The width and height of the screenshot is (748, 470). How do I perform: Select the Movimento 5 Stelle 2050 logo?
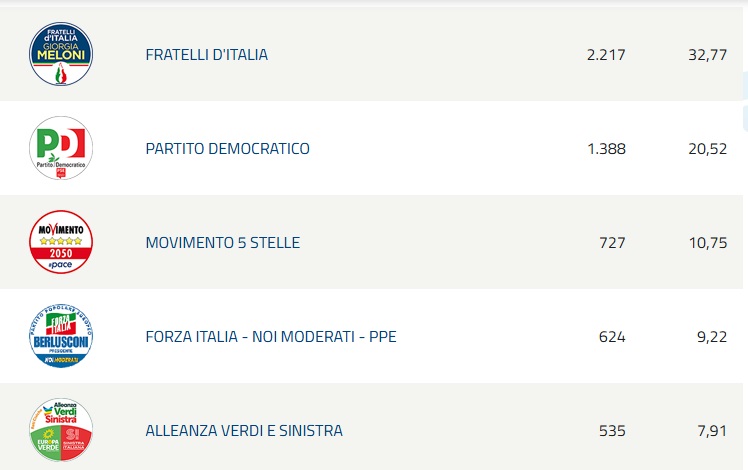click(61, 242)
